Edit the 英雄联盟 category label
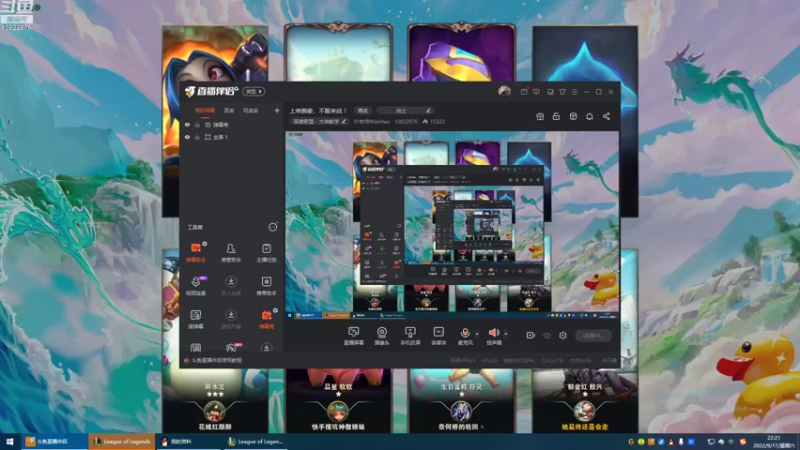 (x=319, y=121)
